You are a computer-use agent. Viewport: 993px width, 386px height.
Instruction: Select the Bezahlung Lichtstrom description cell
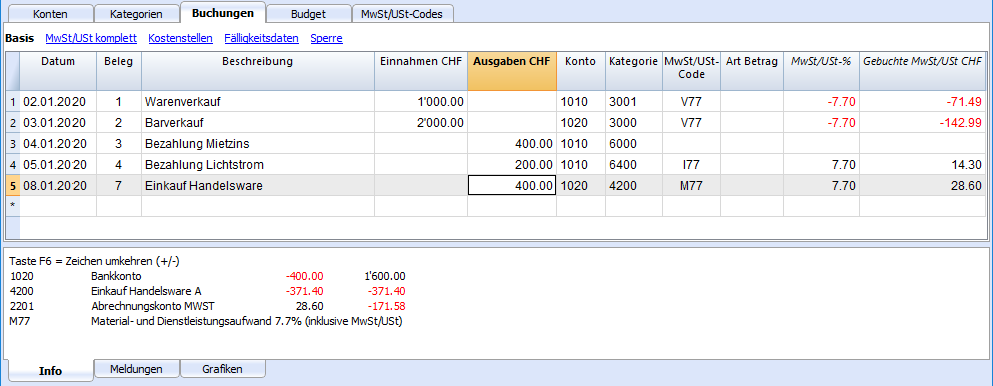pos(258,165)
